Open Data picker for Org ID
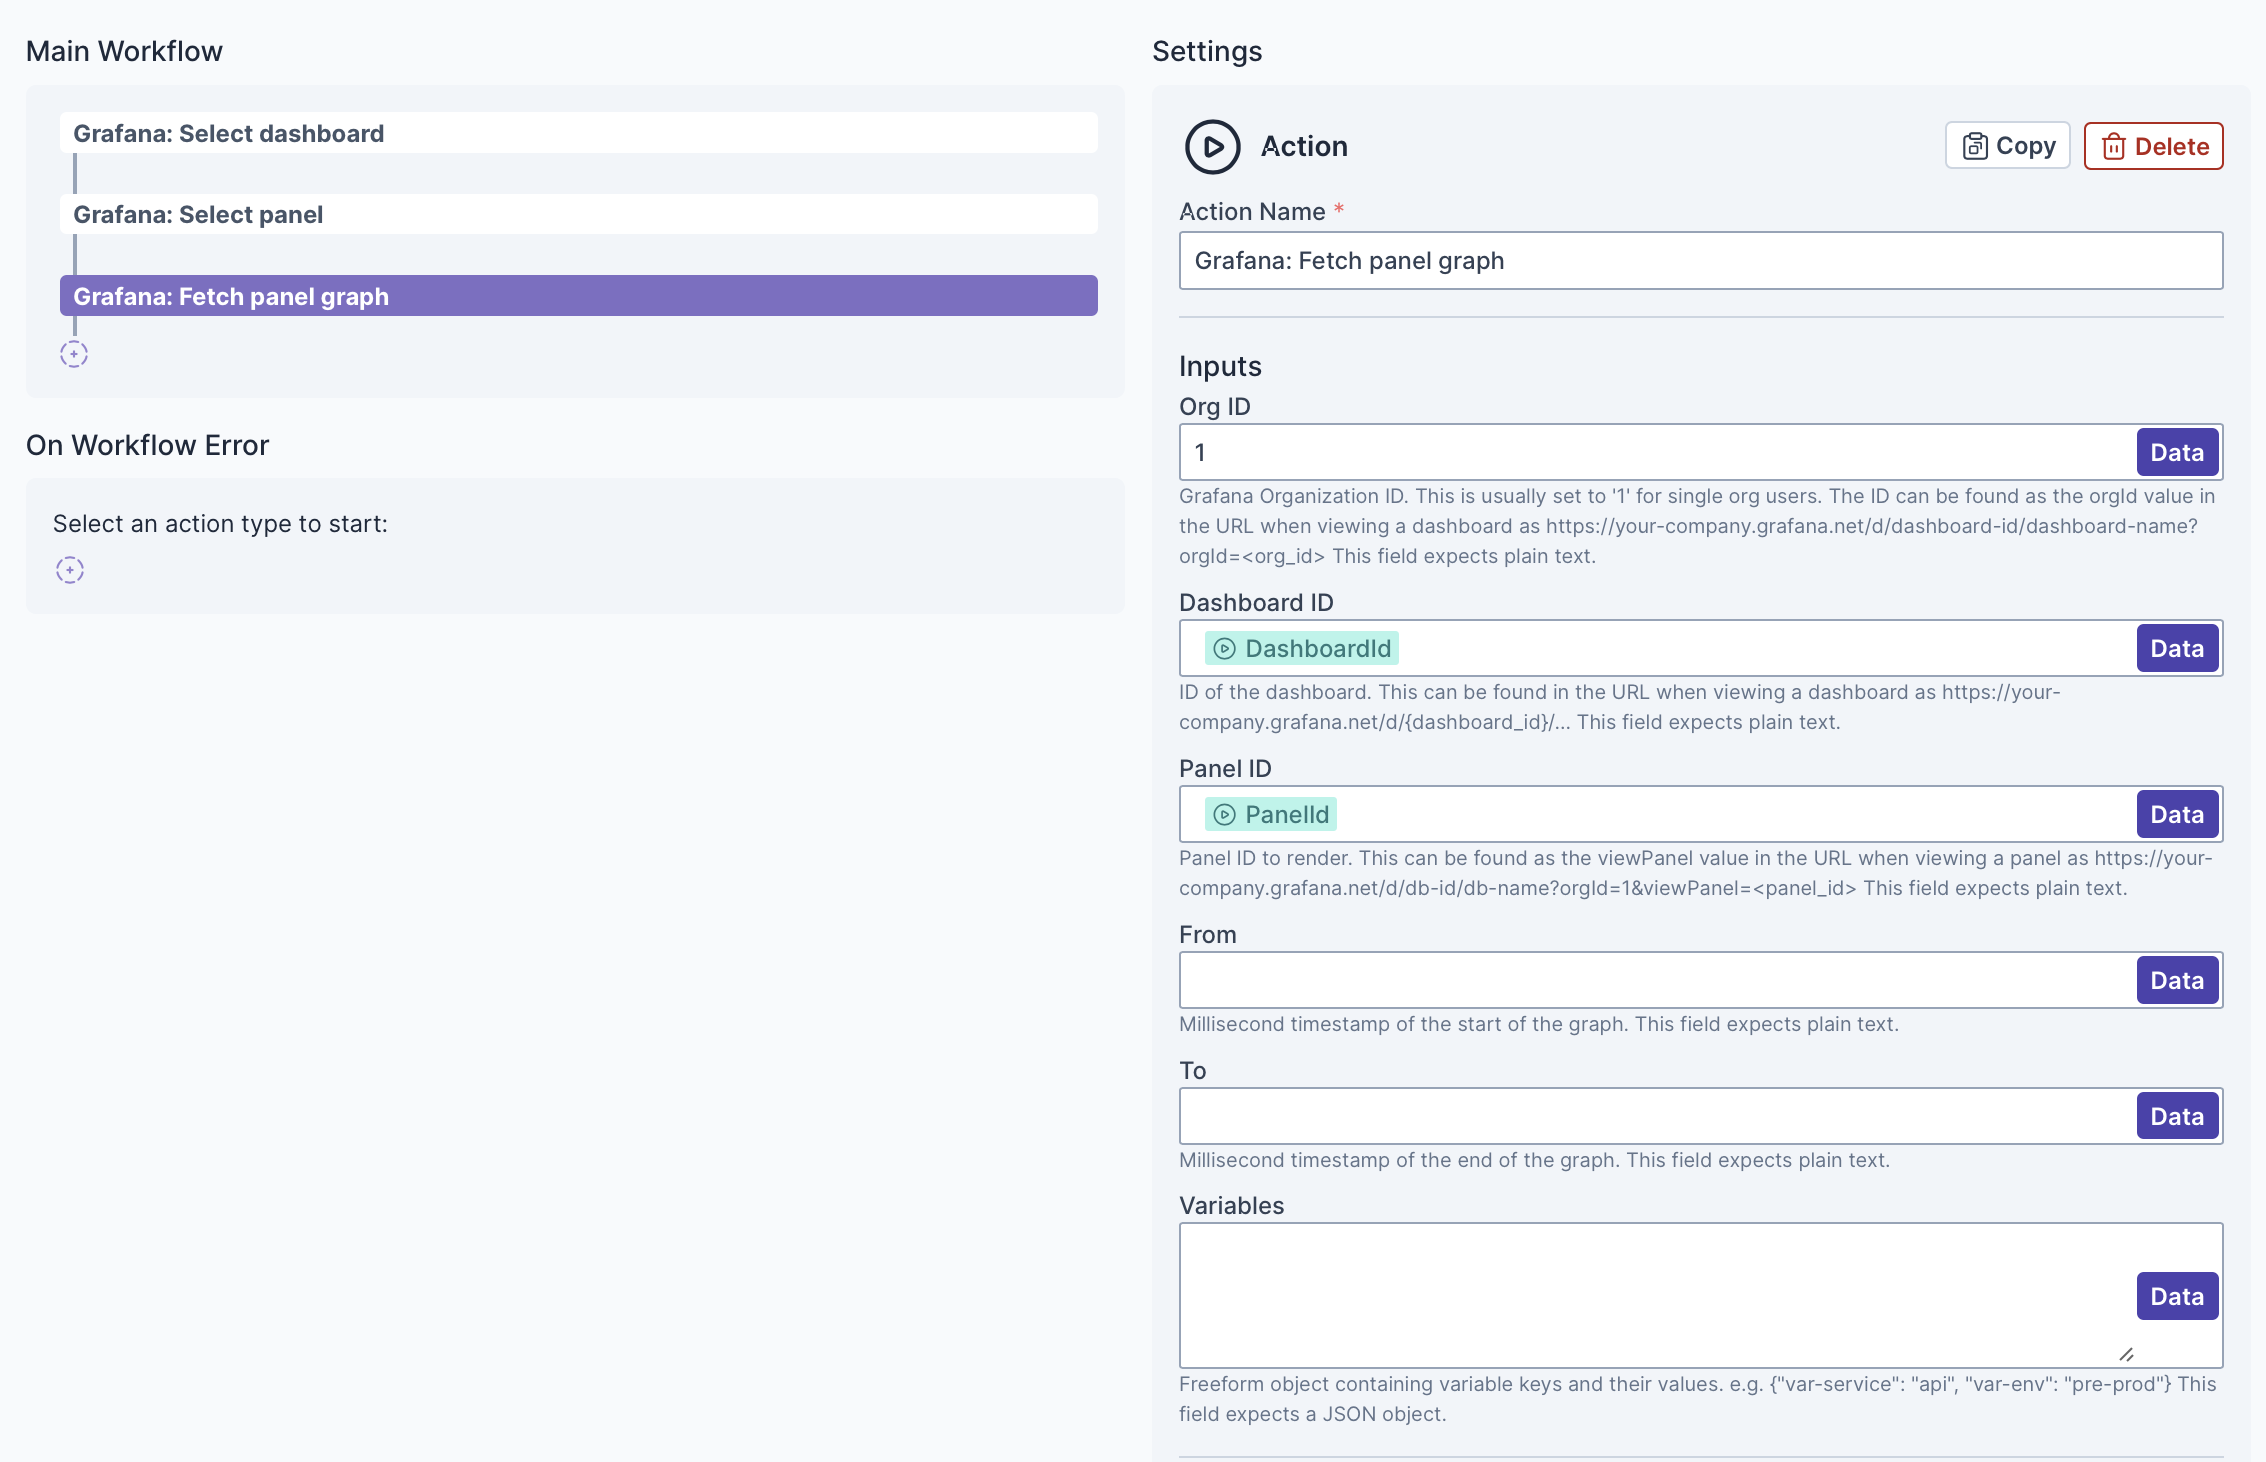Viewport: 2266px width, 1462px height. 2176,452
